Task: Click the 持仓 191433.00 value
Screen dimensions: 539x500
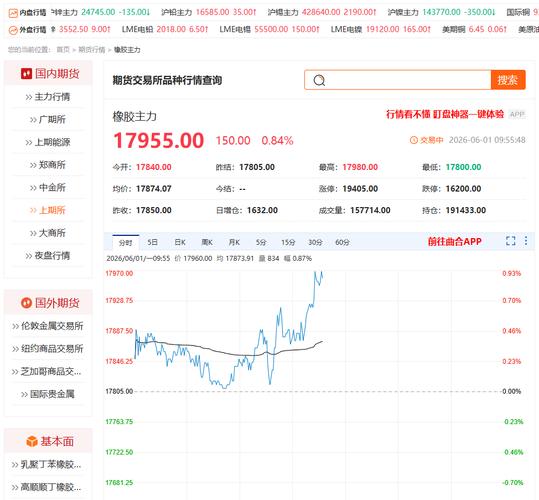Action: point(466,210)
